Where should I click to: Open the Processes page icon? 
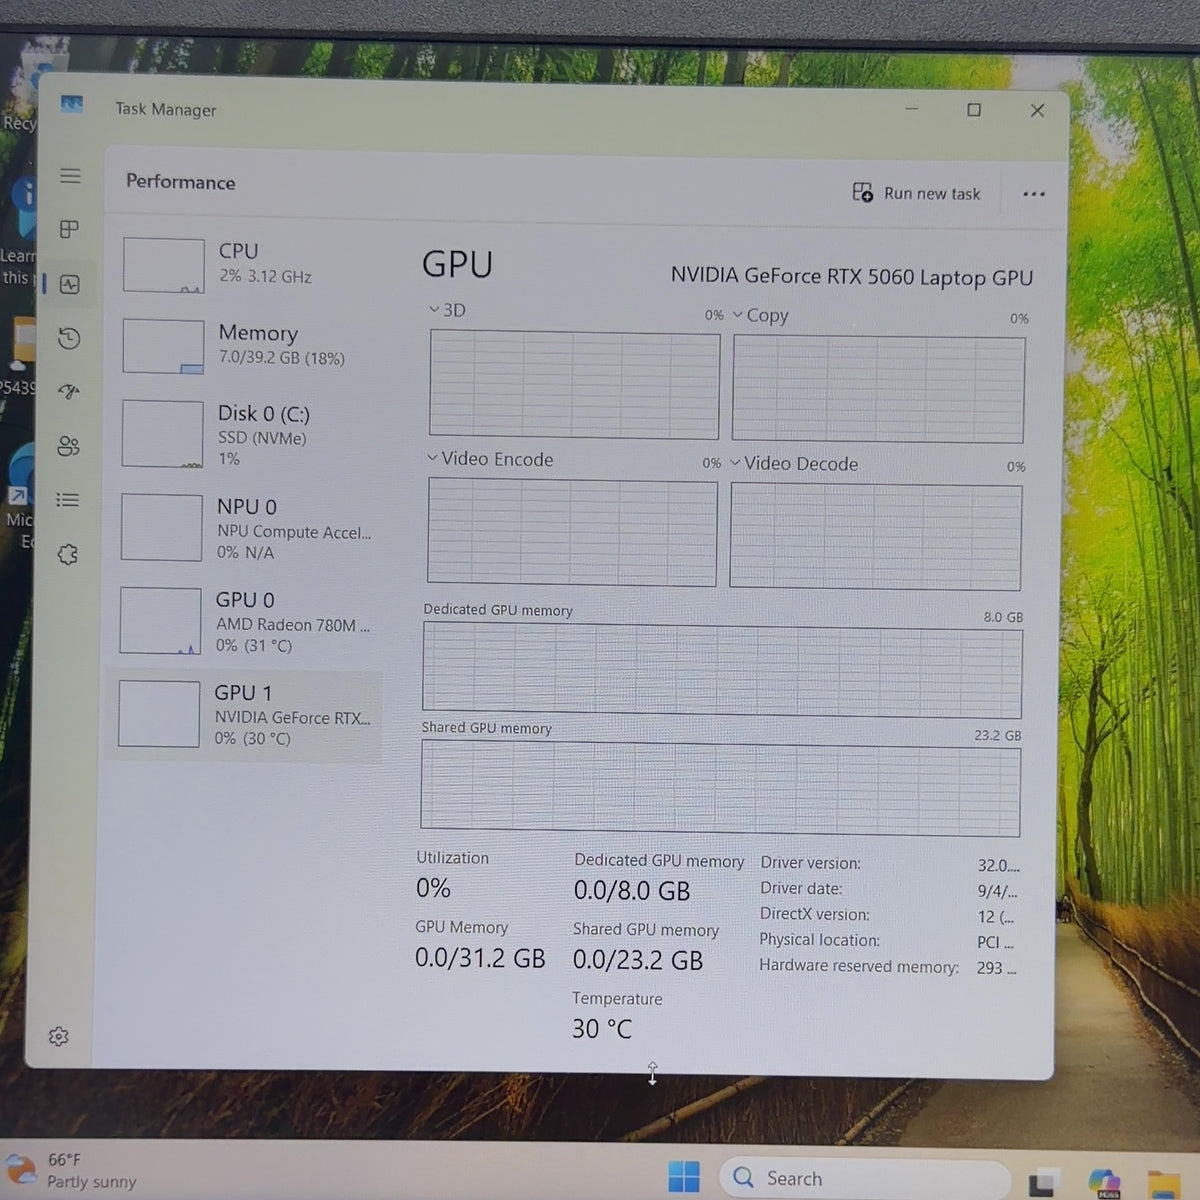[x=69, y=230]
